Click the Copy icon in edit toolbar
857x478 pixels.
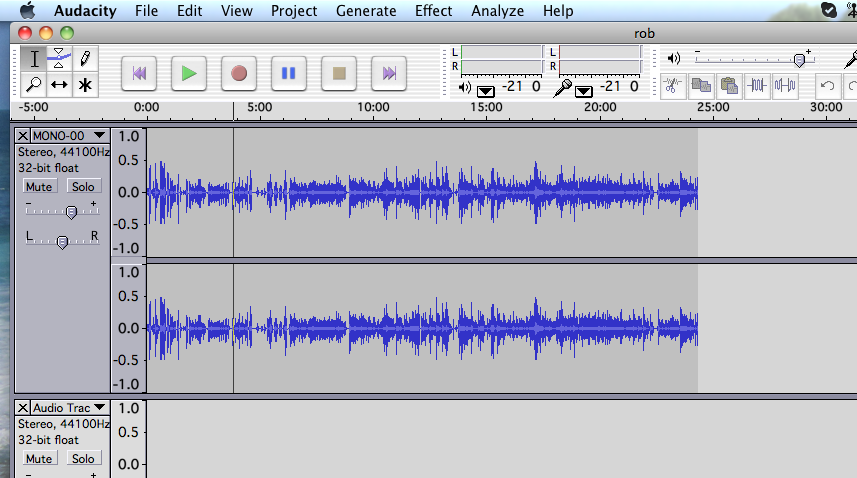pos(701,86)
